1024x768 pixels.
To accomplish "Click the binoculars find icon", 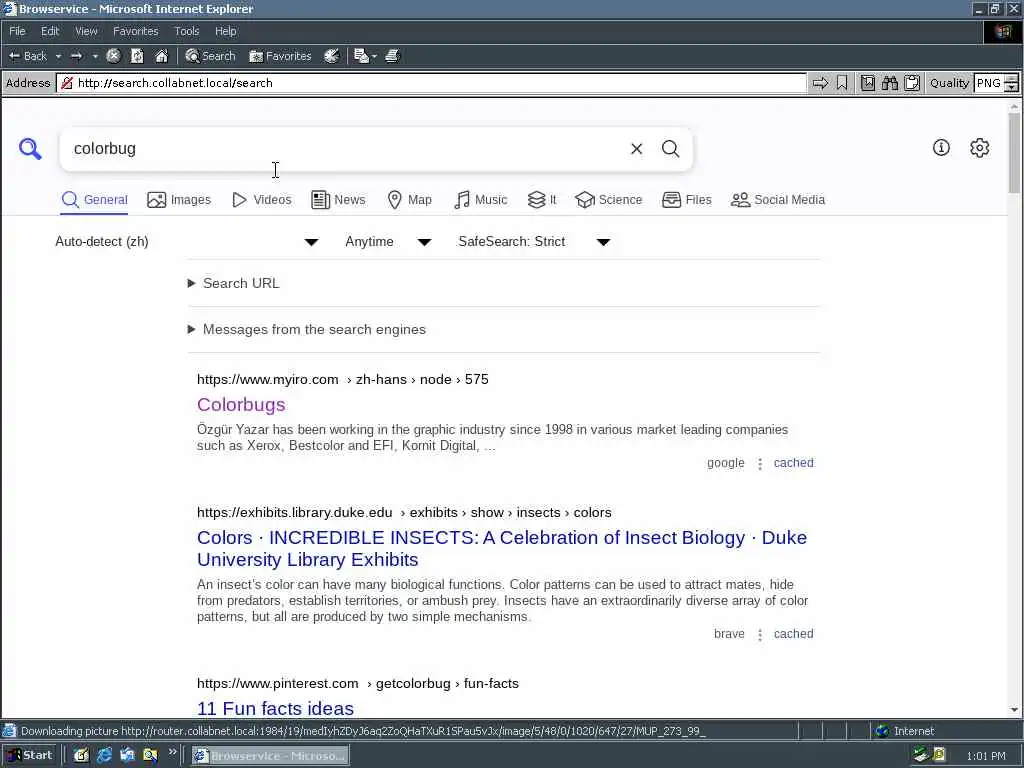I will point(889,83).
